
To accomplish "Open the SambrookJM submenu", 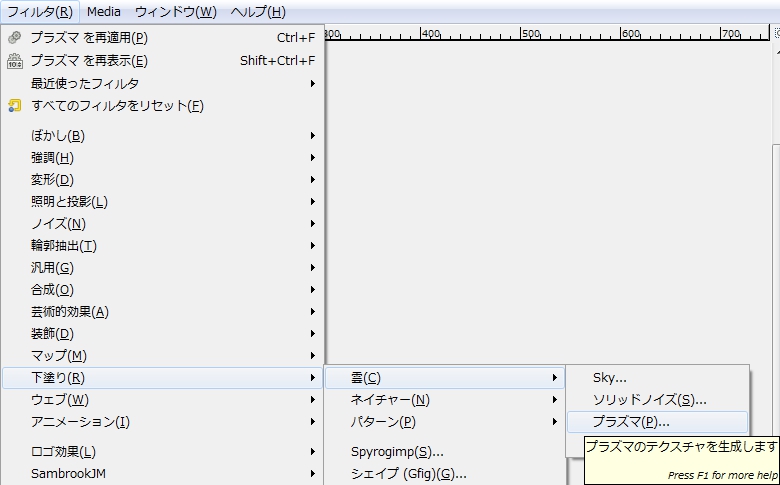I will (163, 474).
